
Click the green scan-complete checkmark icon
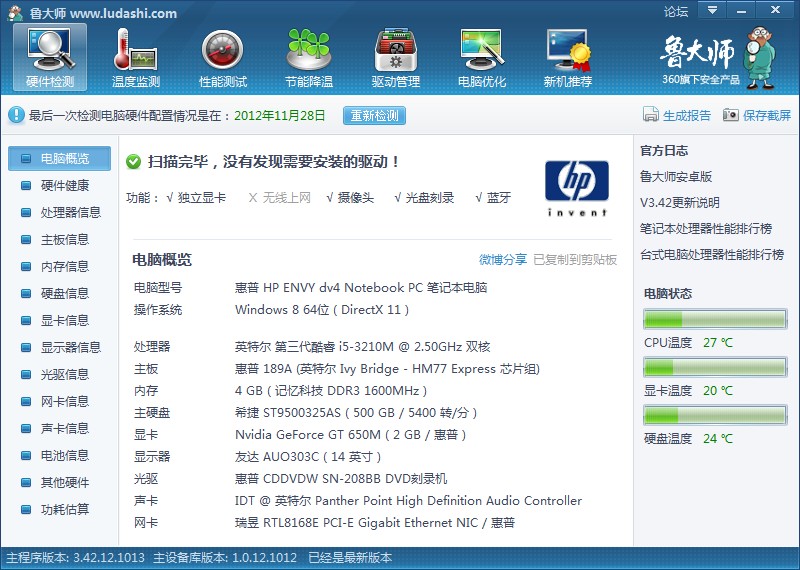pos(133,162)
